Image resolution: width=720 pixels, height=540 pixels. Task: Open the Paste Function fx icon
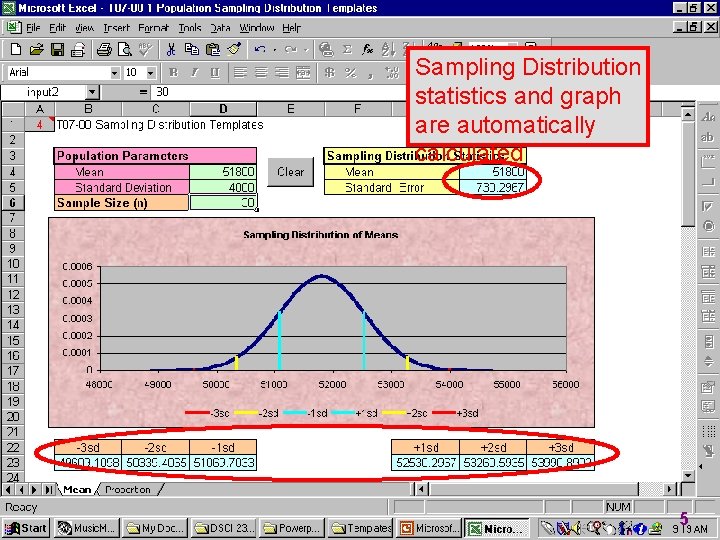[367, 49]
